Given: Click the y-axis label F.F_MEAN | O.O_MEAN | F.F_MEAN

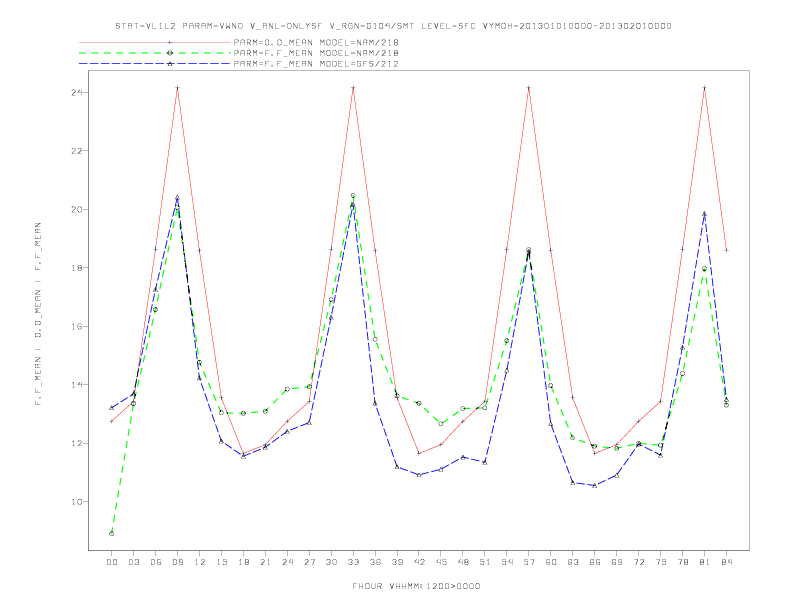Looking at the screenshot, I should click(38, 314).
